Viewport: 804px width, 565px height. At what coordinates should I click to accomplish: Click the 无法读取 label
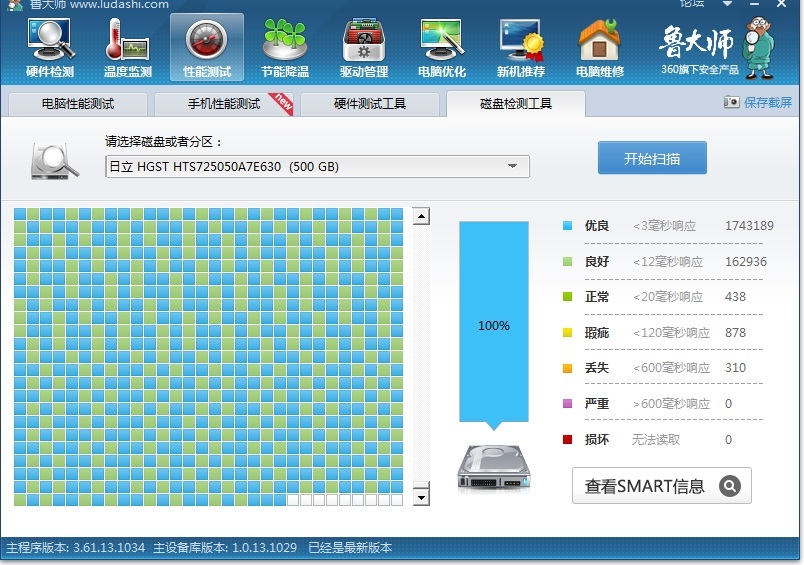pyautogui.click(x=656, y=439)
